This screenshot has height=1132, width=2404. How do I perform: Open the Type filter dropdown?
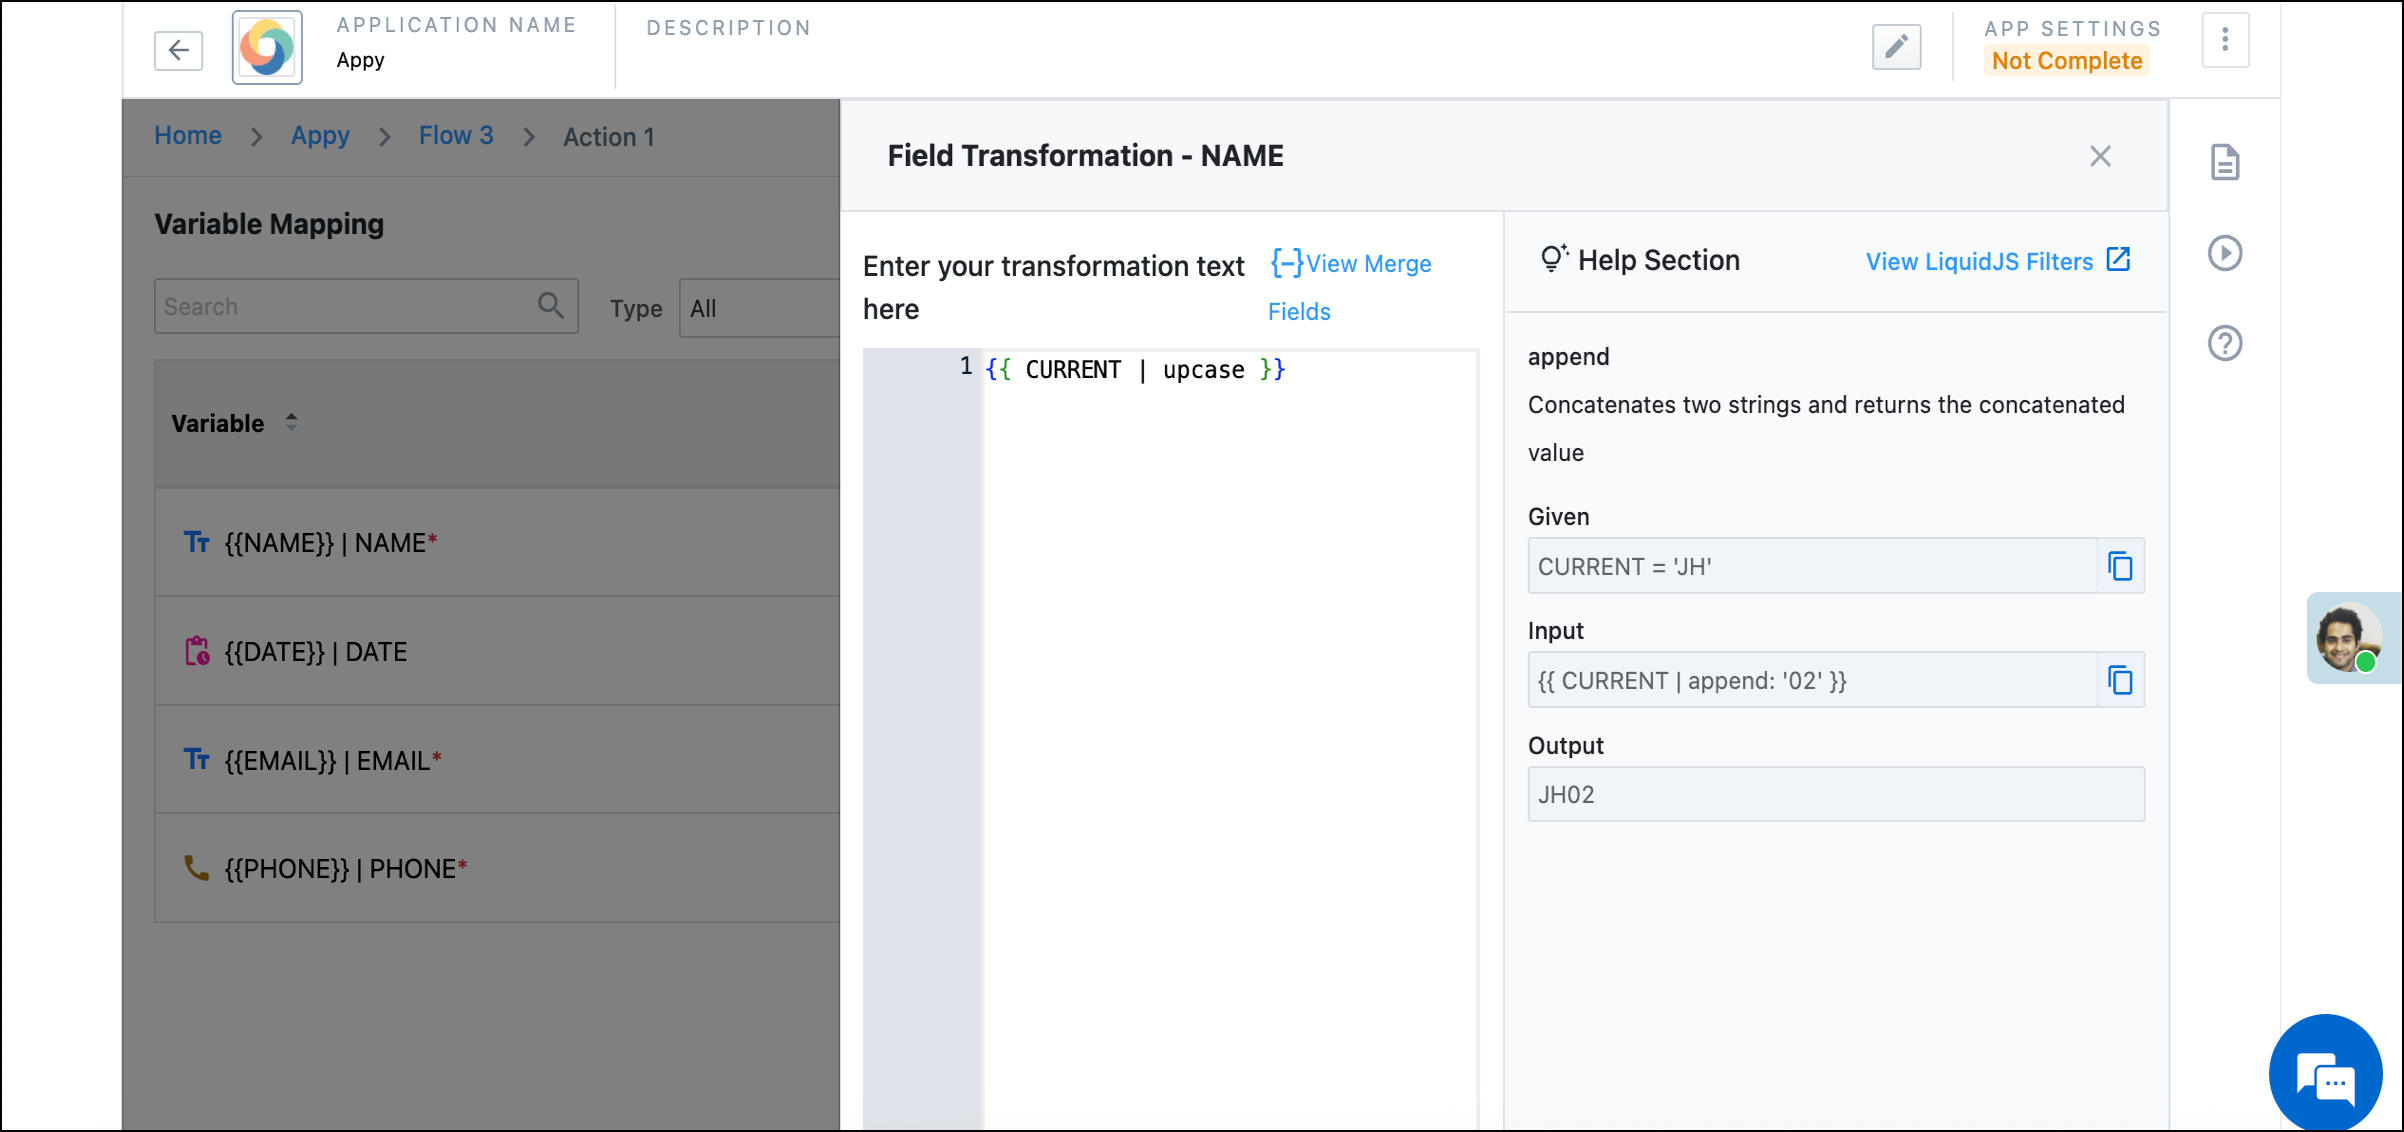760,308
